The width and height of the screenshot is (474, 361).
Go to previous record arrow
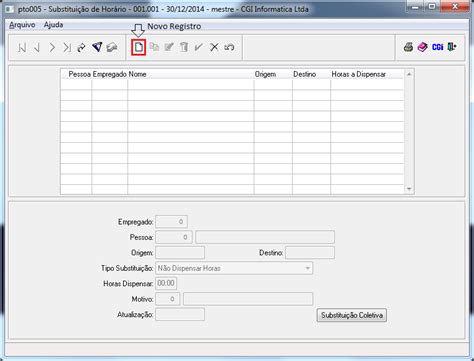37,48
